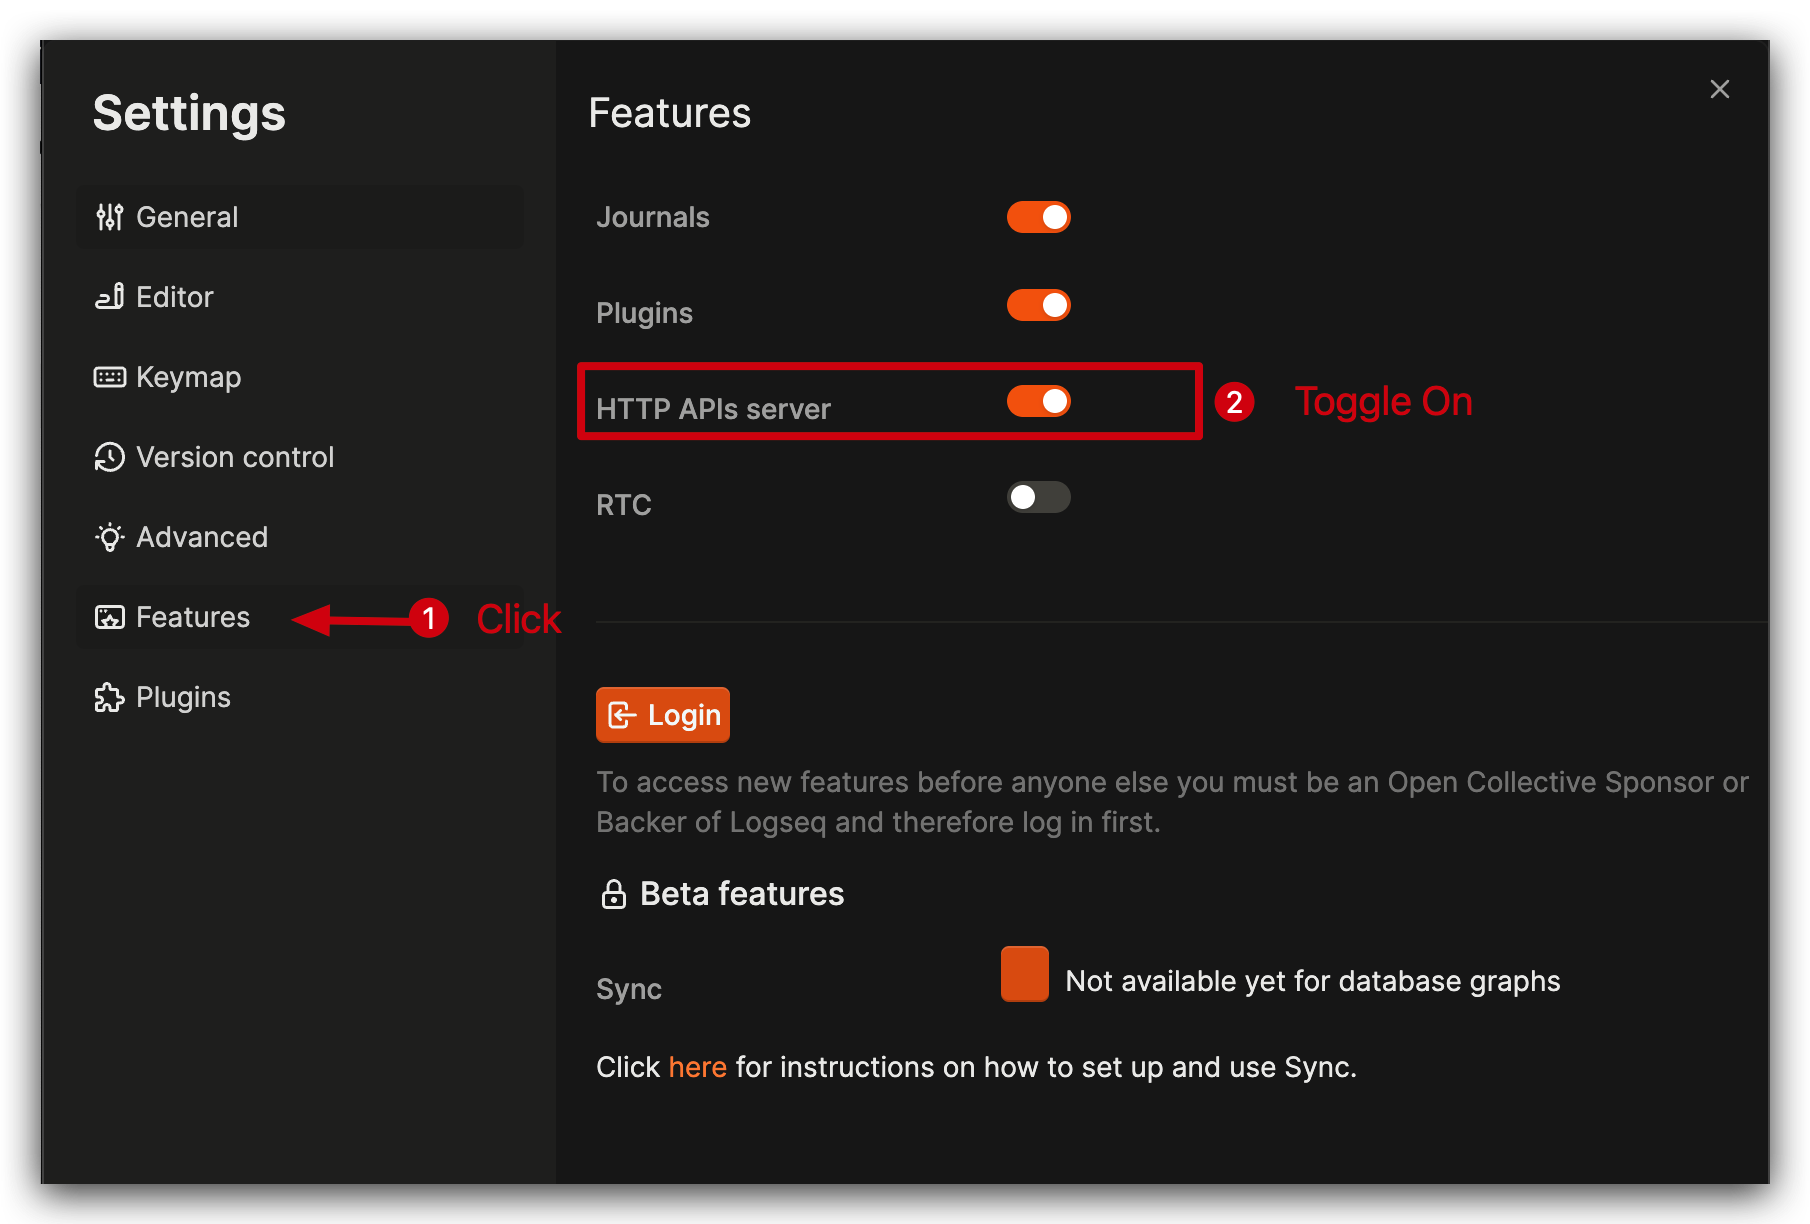
Task: Click the Editor pencil icon
Action: tap(110, 296)
